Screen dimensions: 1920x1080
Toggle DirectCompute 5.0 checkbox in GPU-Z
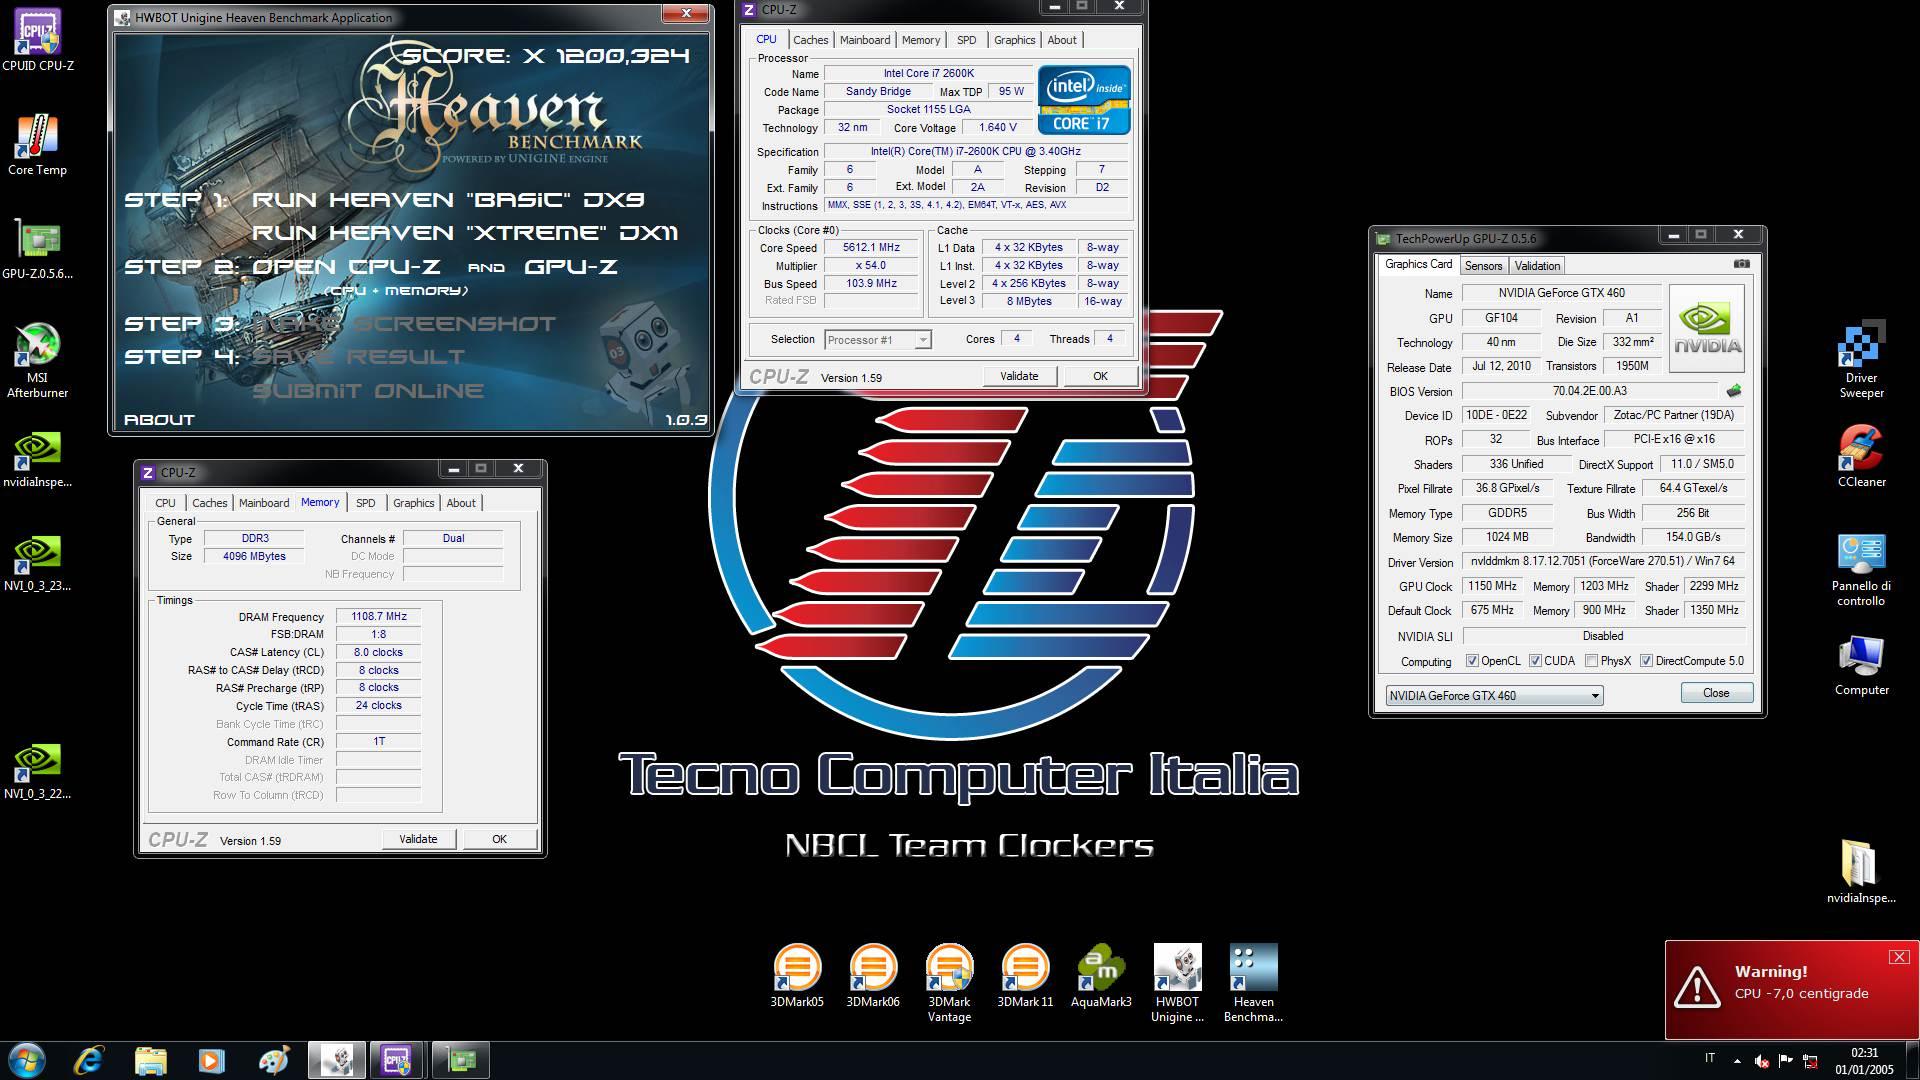[1646, 661]
